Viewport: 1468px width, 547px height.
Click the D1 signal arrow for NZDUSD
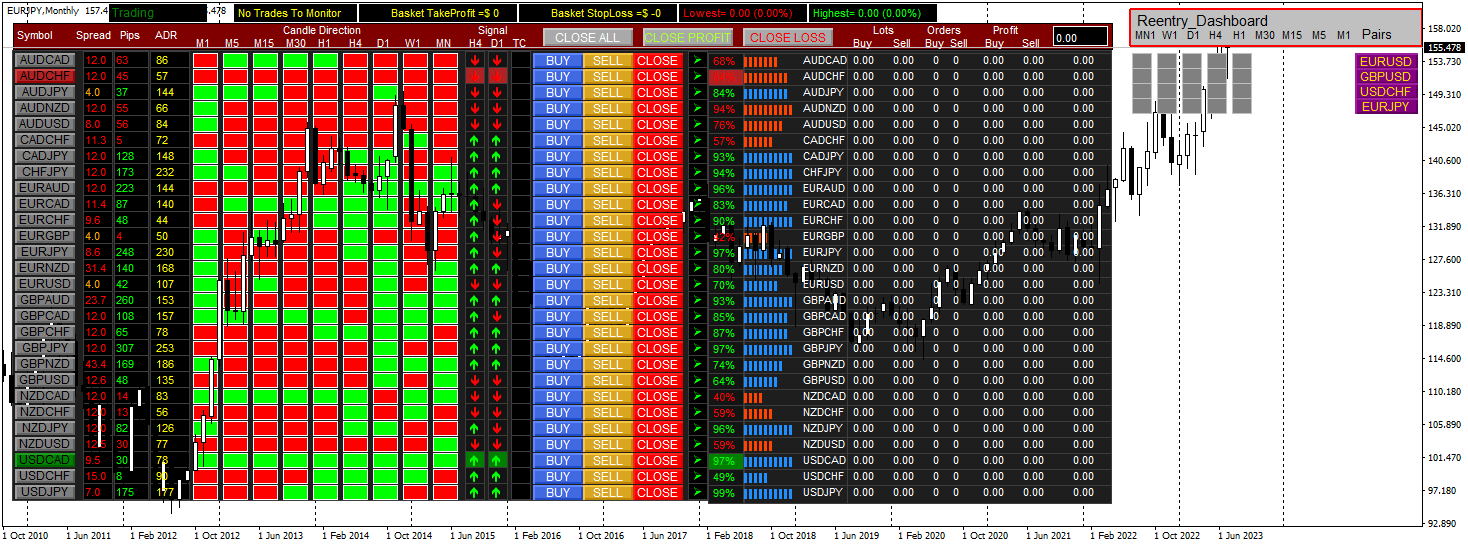click(497, 445)
